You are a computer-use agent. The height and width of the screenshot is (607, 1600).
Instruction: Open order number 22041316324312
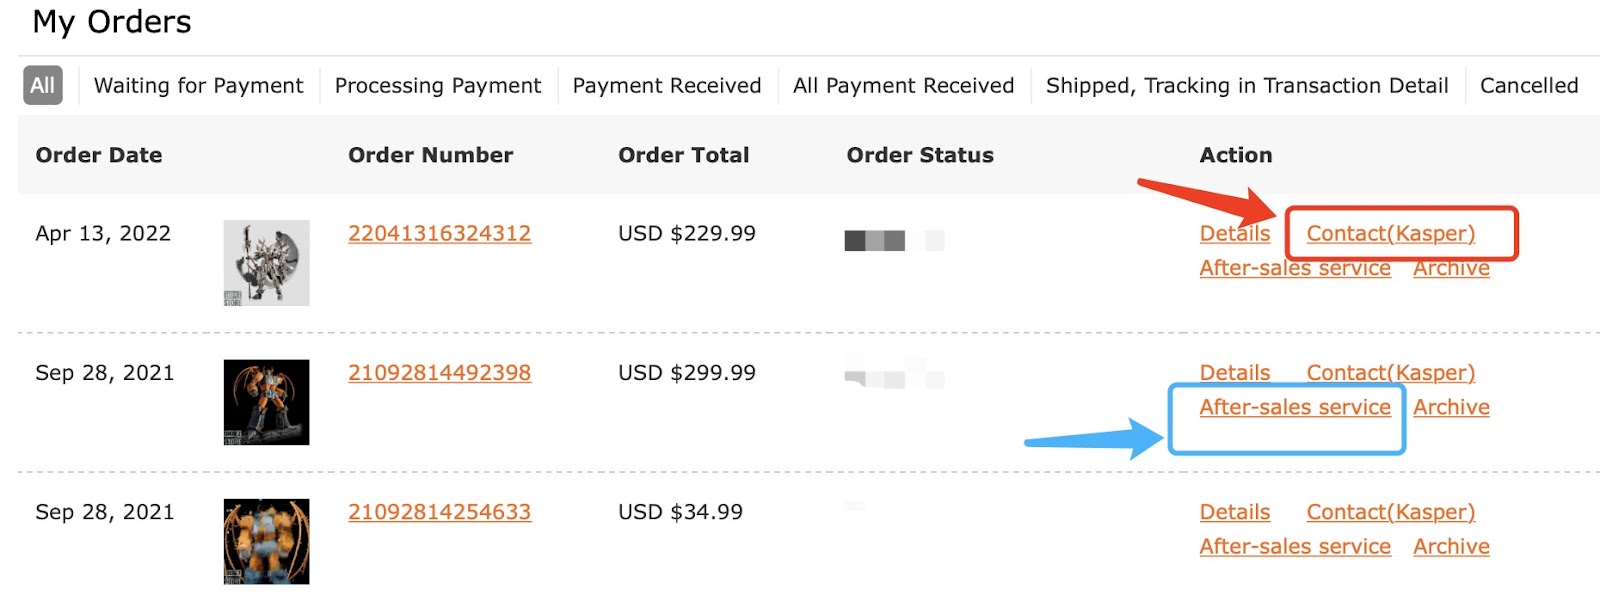click(x=439, y=234)
